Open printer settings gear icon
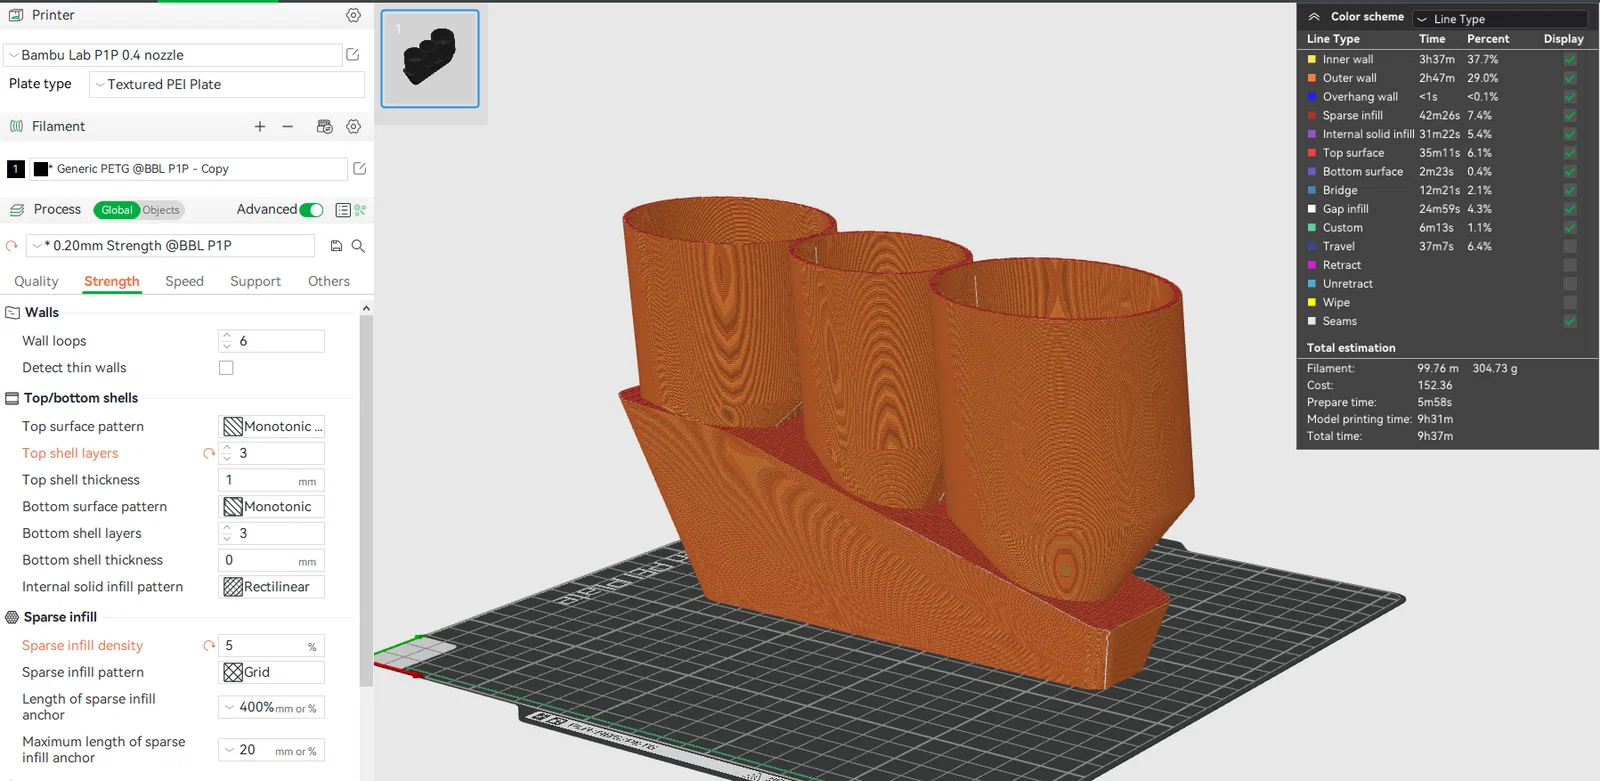 (x=353, y=15)
